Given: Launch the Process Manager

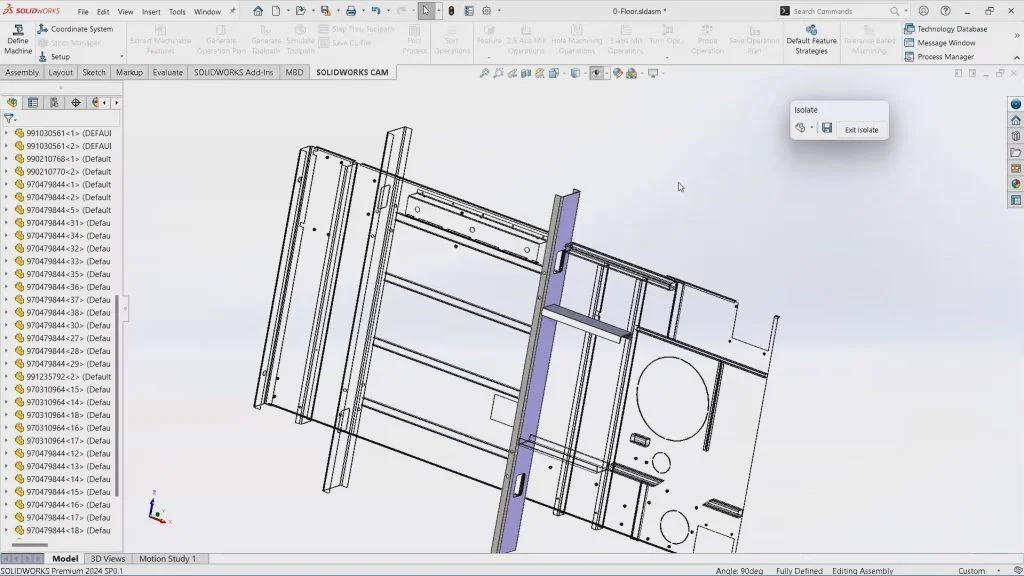Looking at the screenshot, I should point(912,57).
